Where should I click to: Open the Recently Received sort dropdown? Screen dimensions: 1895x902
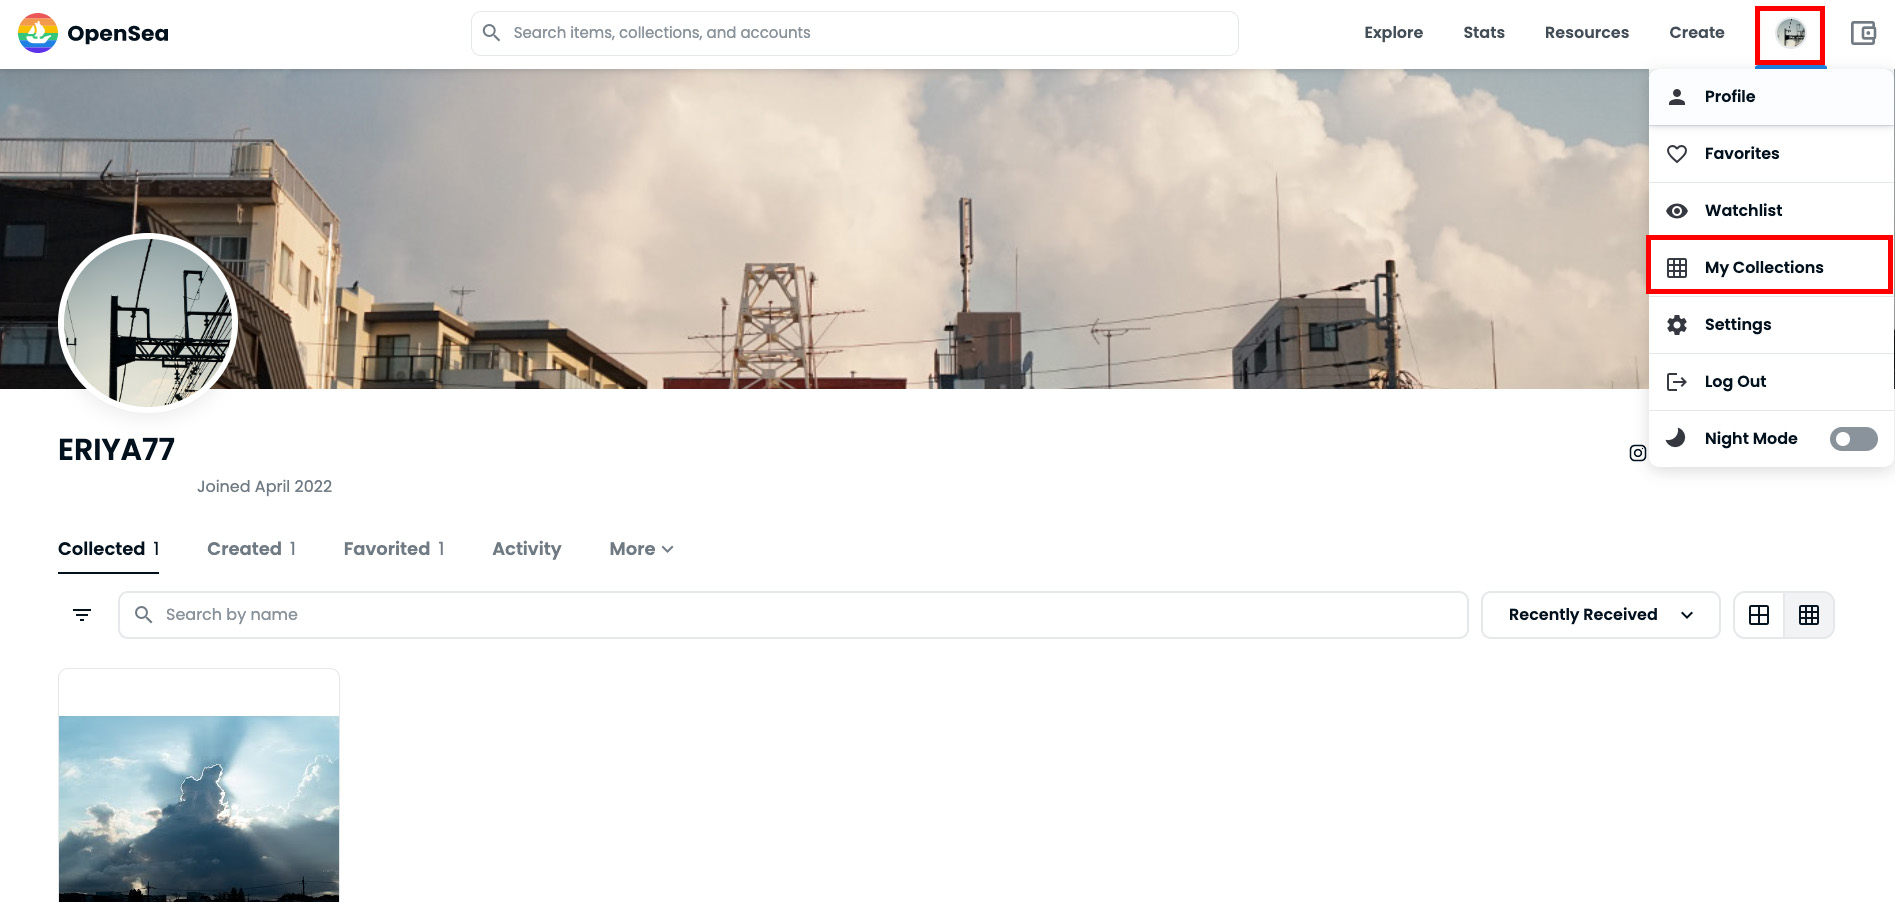[1600, 615]
